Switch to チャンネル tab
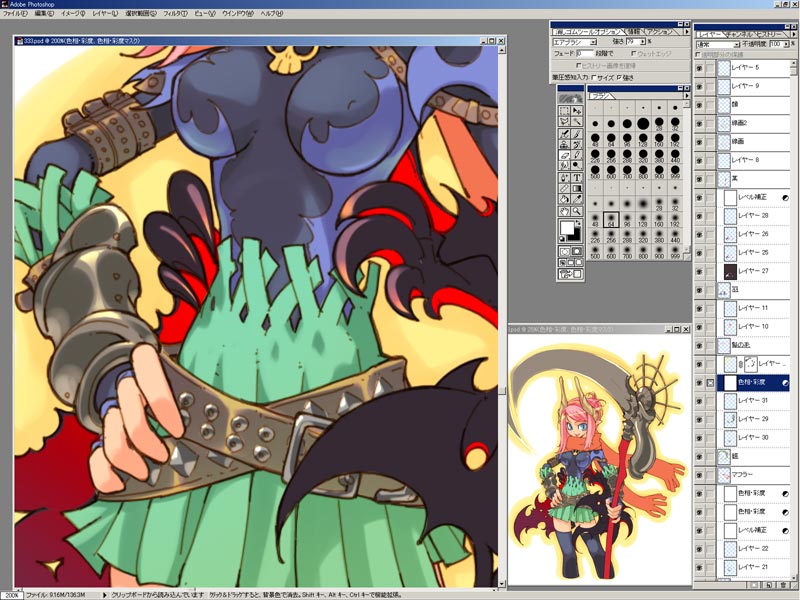The height and width of the screenshot is (600, 800). [740, 34]
